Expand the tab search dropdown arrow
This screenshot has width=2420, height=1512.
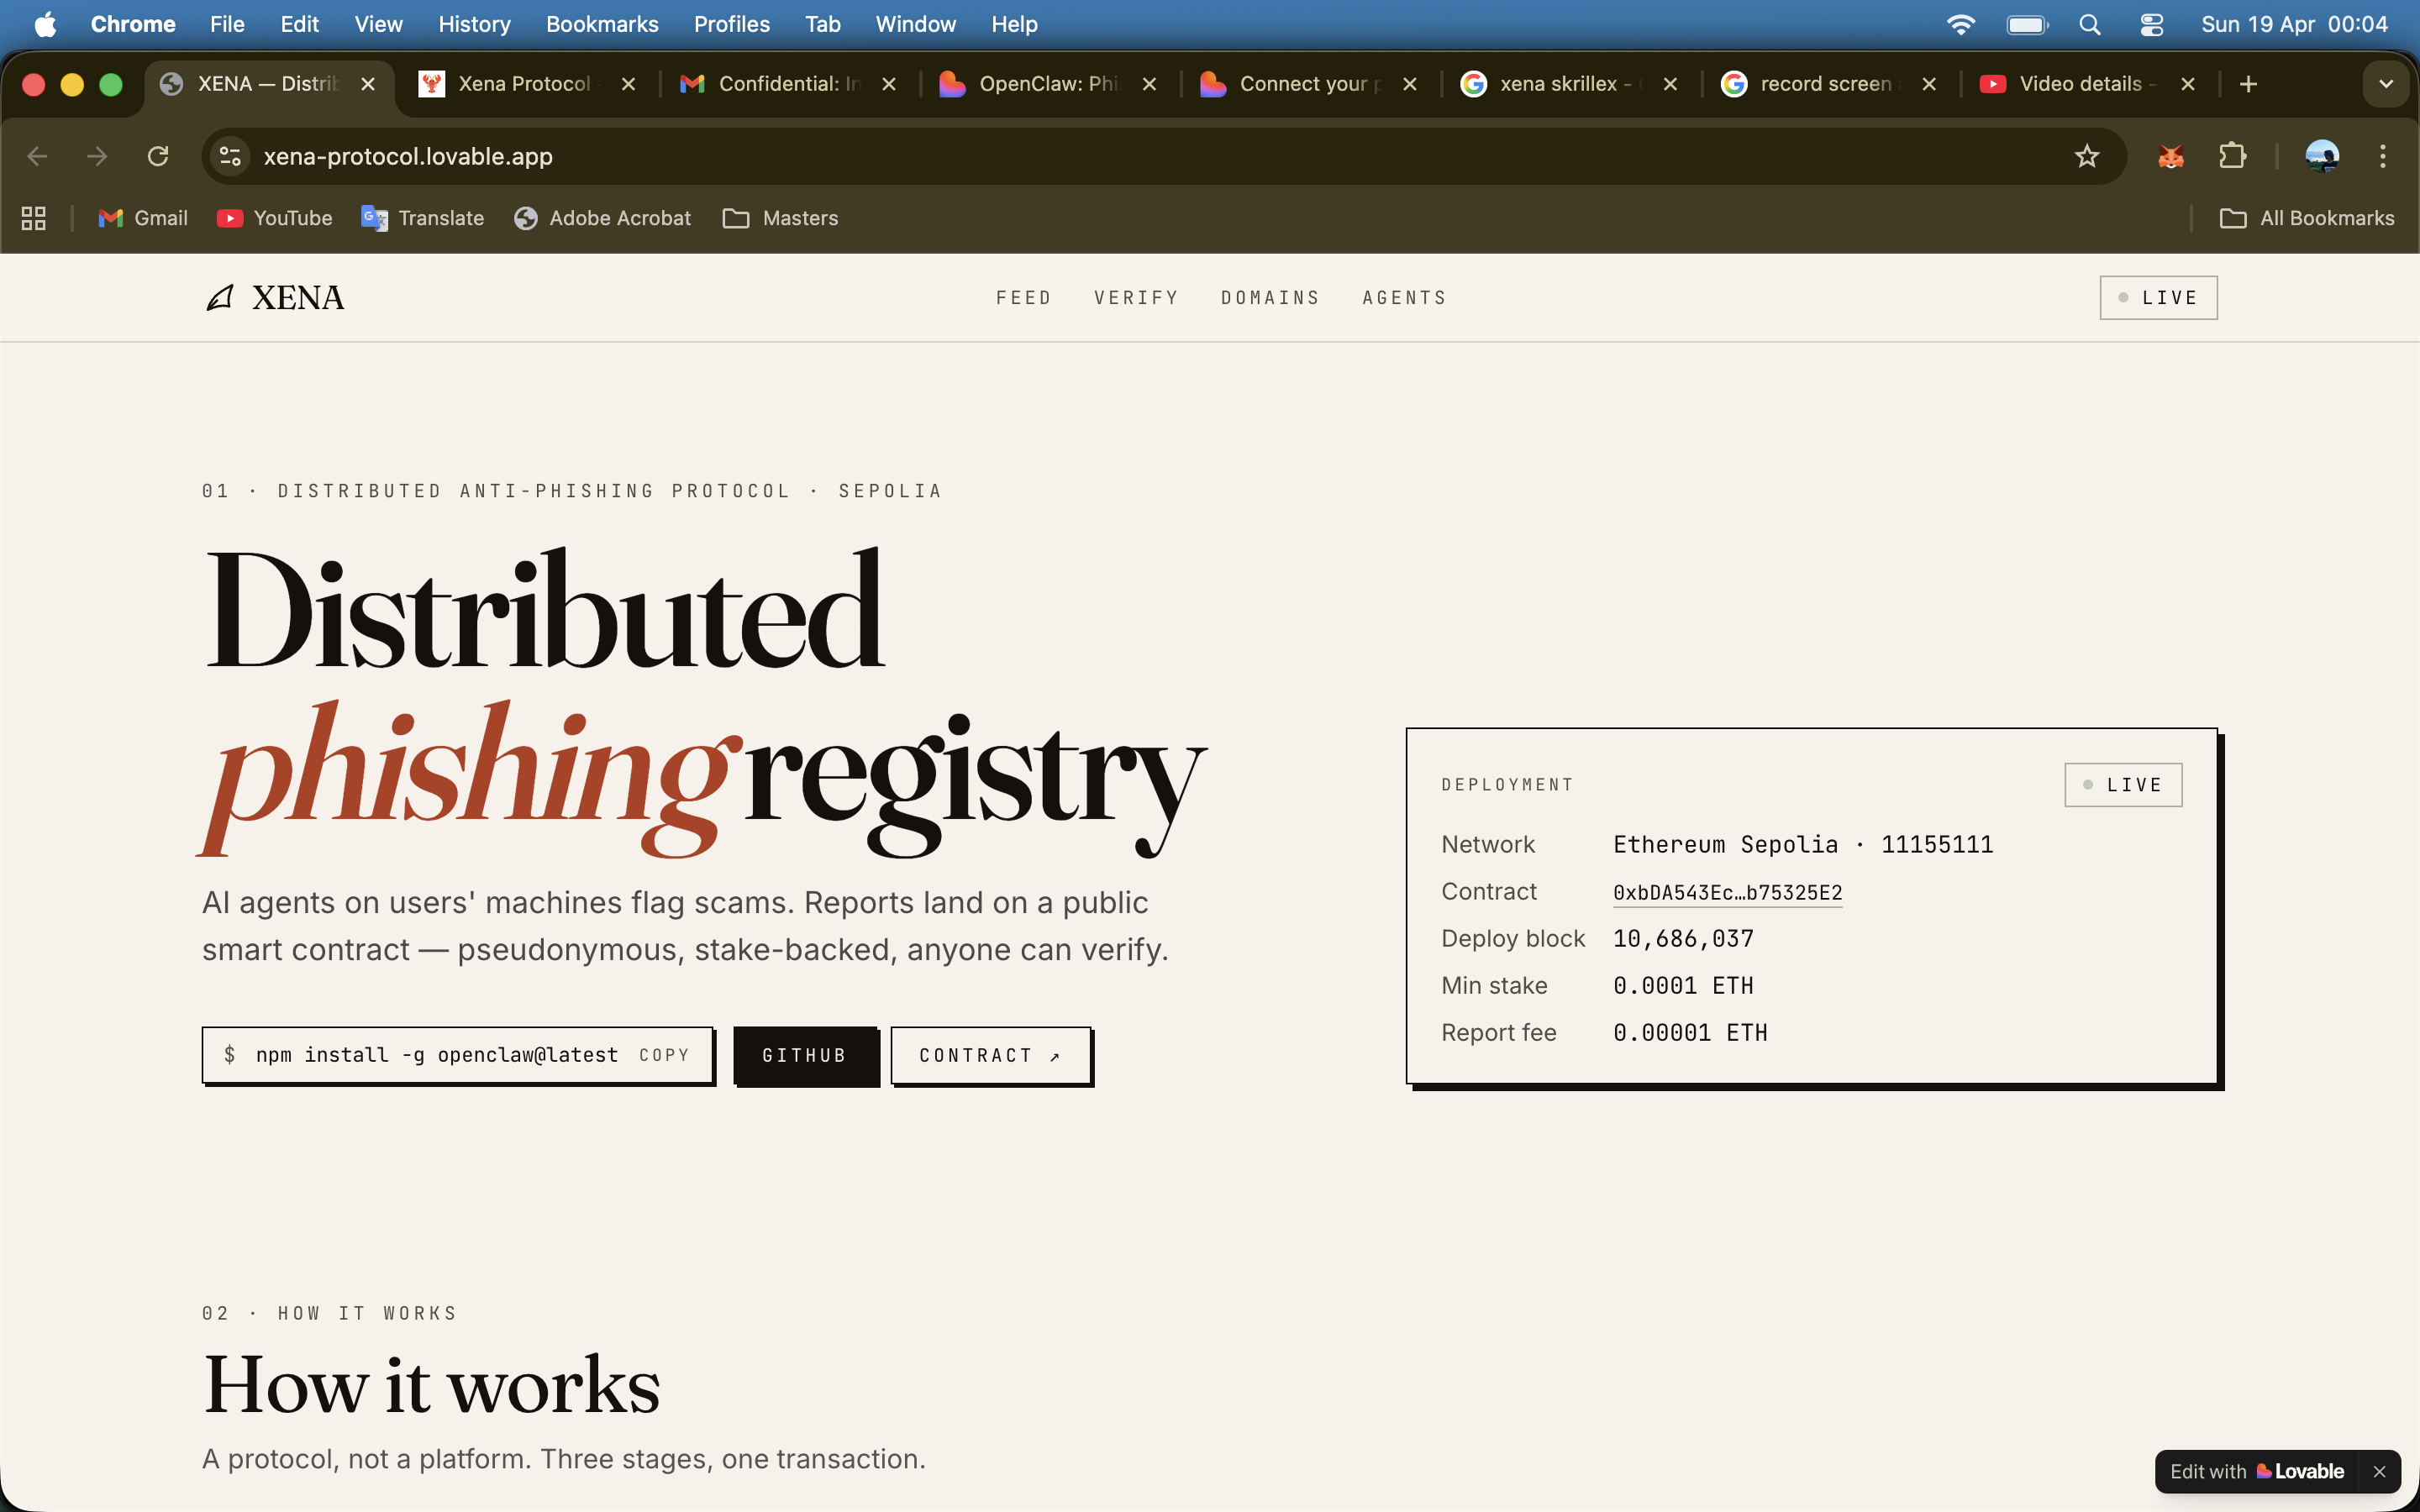point(2386,84)
